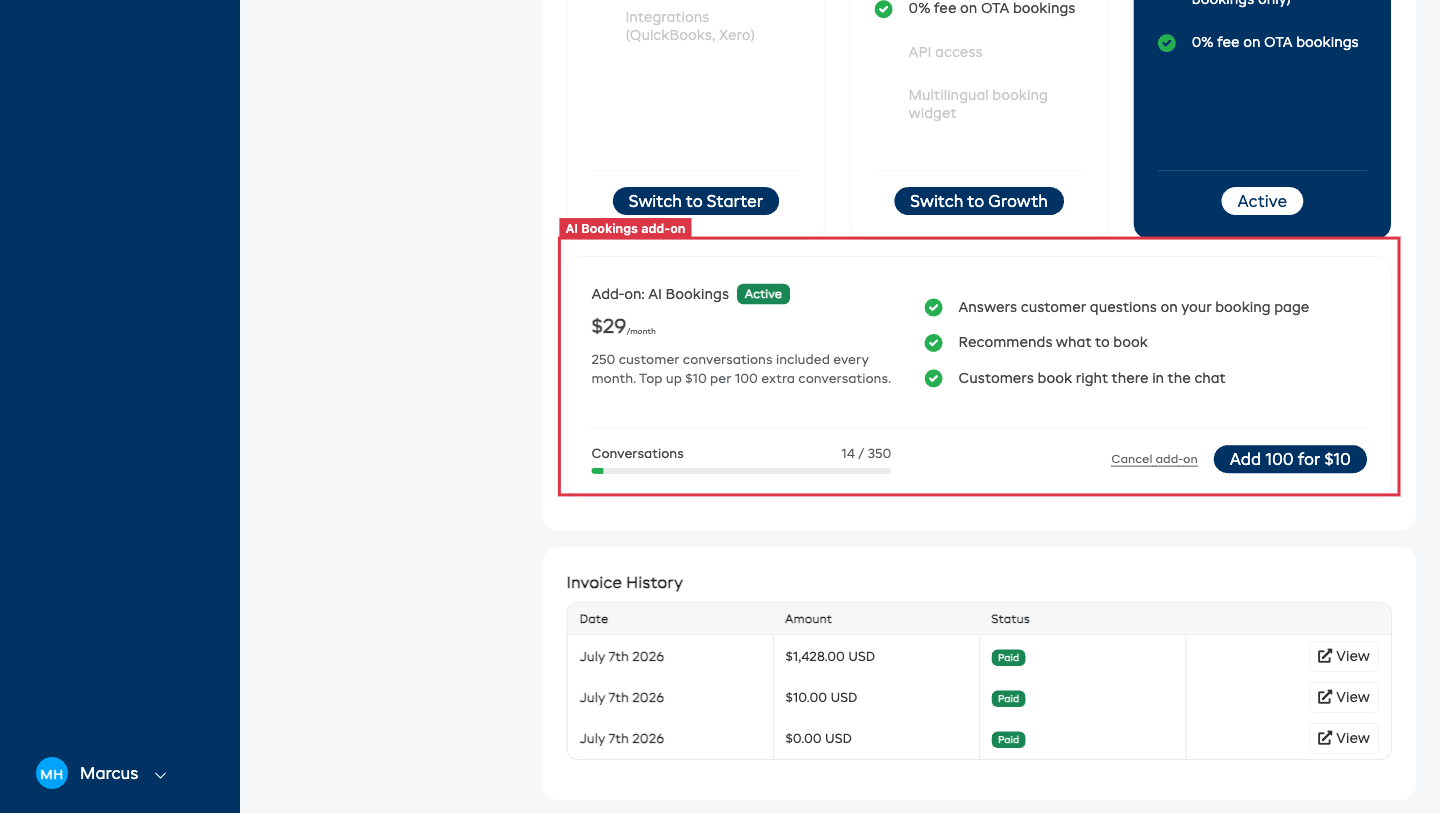The width and height of the screenshot is (1440, 813).
Task: Click check icon in dark Active plan card
Action: (1166, 43)
